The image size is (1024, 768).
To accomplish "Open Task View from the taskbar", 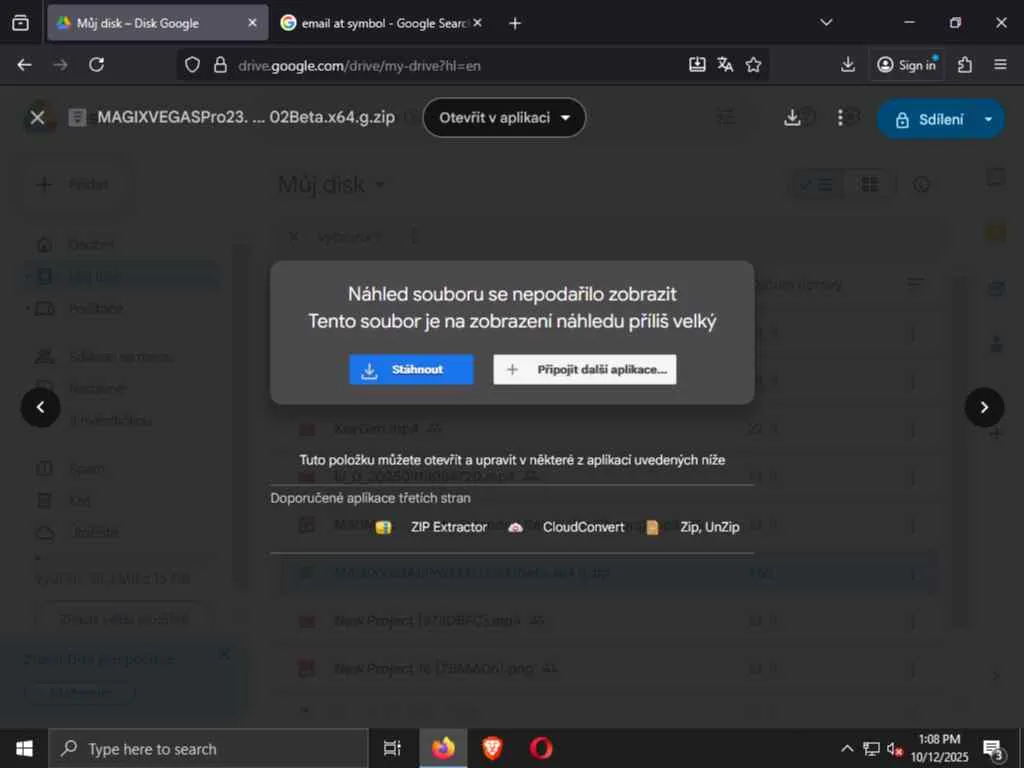I will pos(392,748).
